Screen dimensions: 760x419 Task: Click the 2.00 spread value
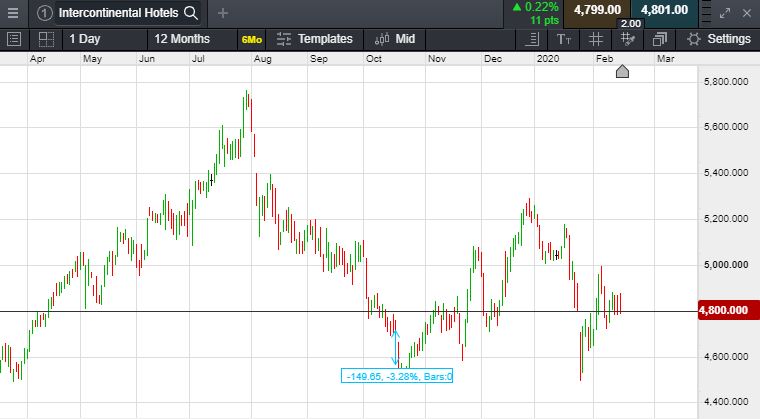click(631, 24)
